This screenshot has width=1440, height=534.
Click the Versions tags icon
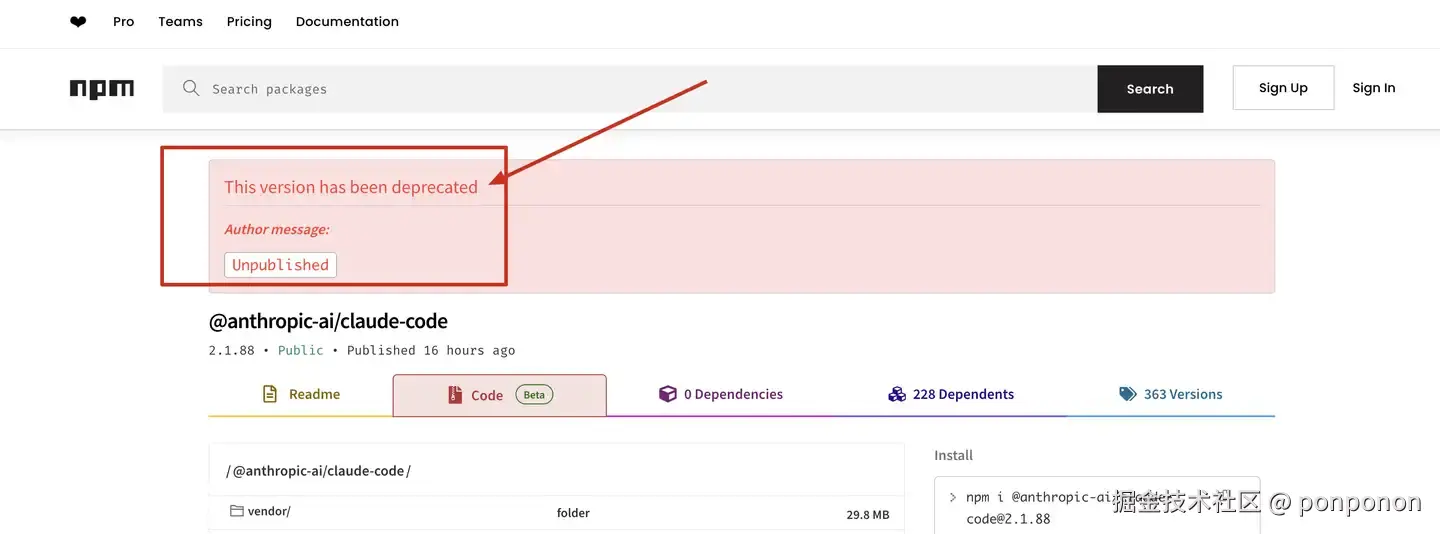[1128, 394]
